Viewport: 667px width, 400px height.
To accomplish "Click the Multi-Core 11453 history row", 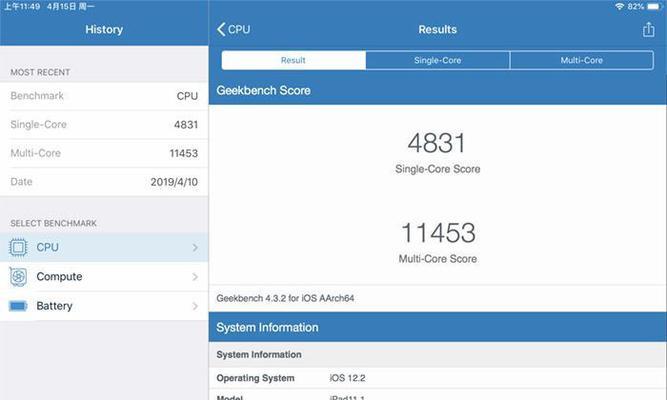I will (x=104, y=153).
